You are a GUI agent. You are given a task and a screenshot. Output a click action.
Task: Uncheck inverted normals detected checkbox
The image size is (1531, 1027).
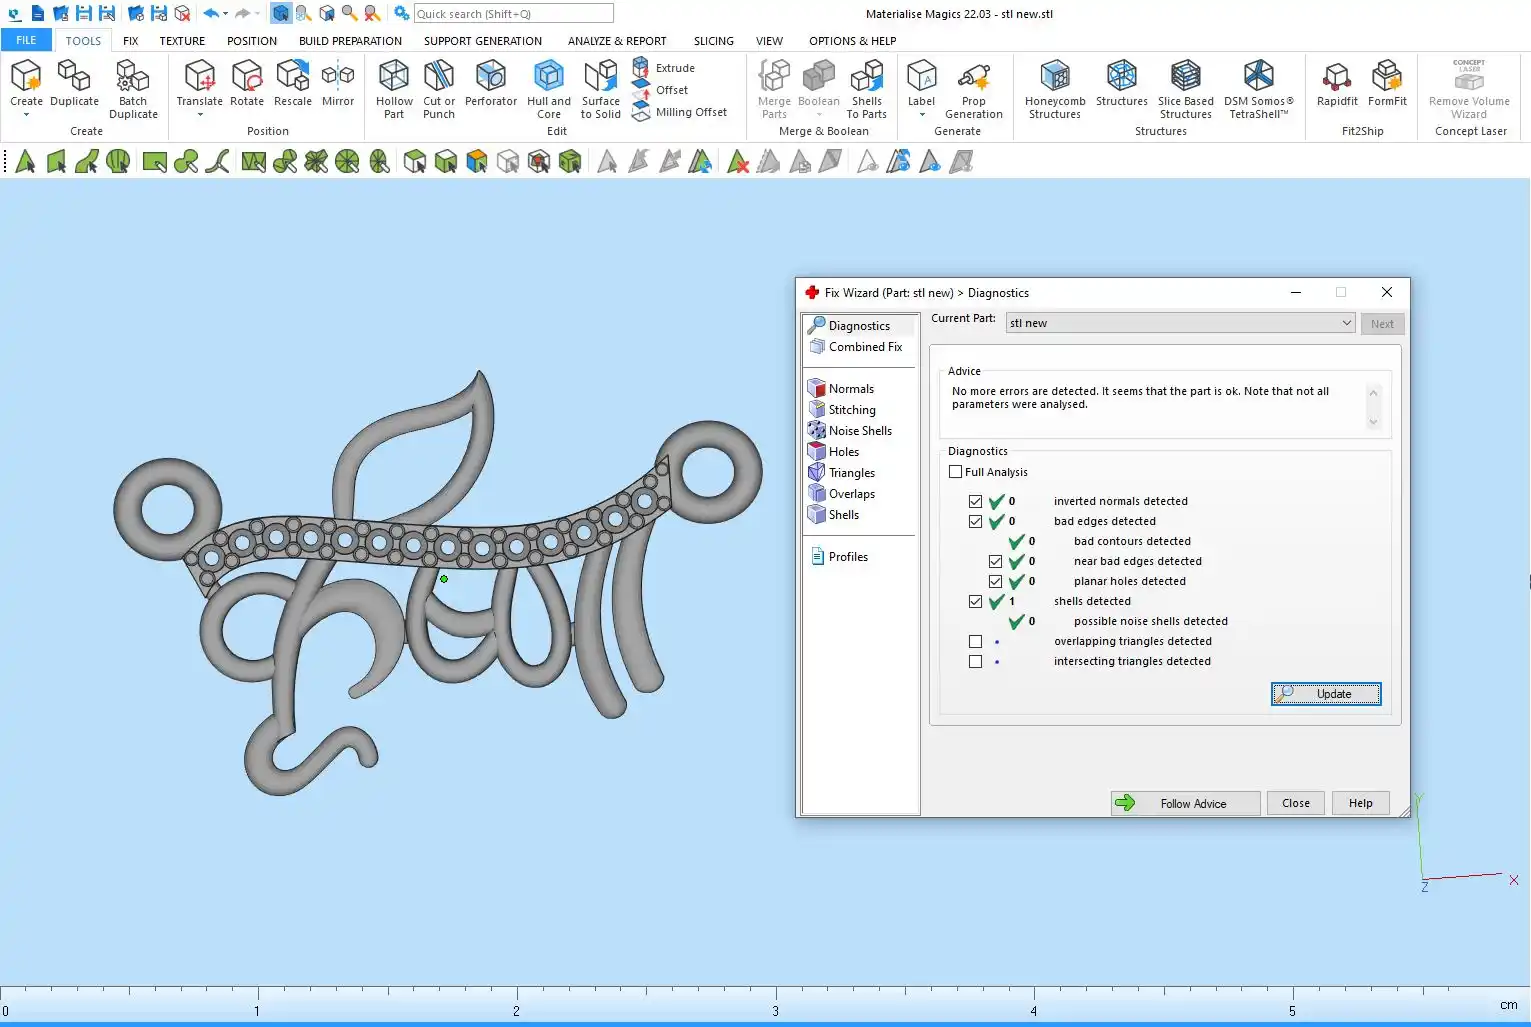[975, 502]
